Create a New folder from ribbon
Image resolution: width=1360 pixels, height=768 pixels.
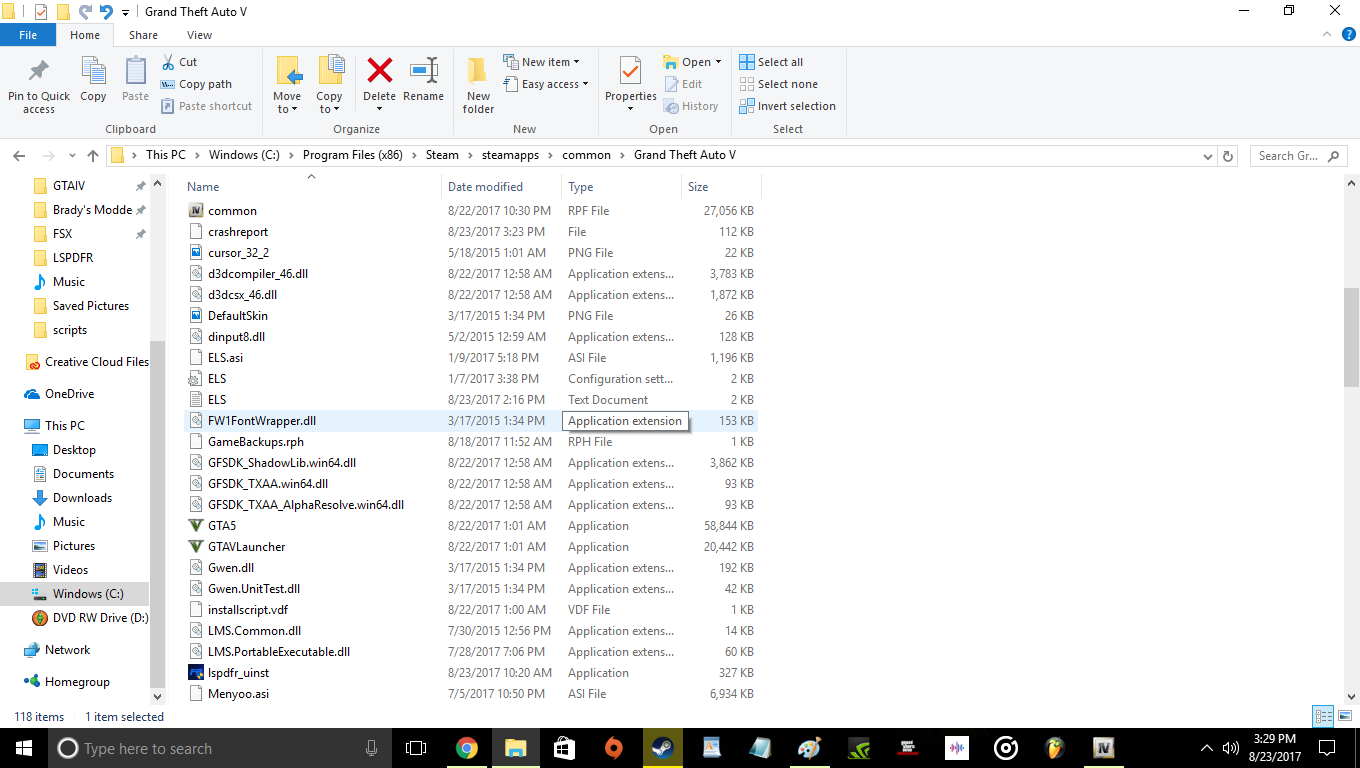(x=478, y=82)
